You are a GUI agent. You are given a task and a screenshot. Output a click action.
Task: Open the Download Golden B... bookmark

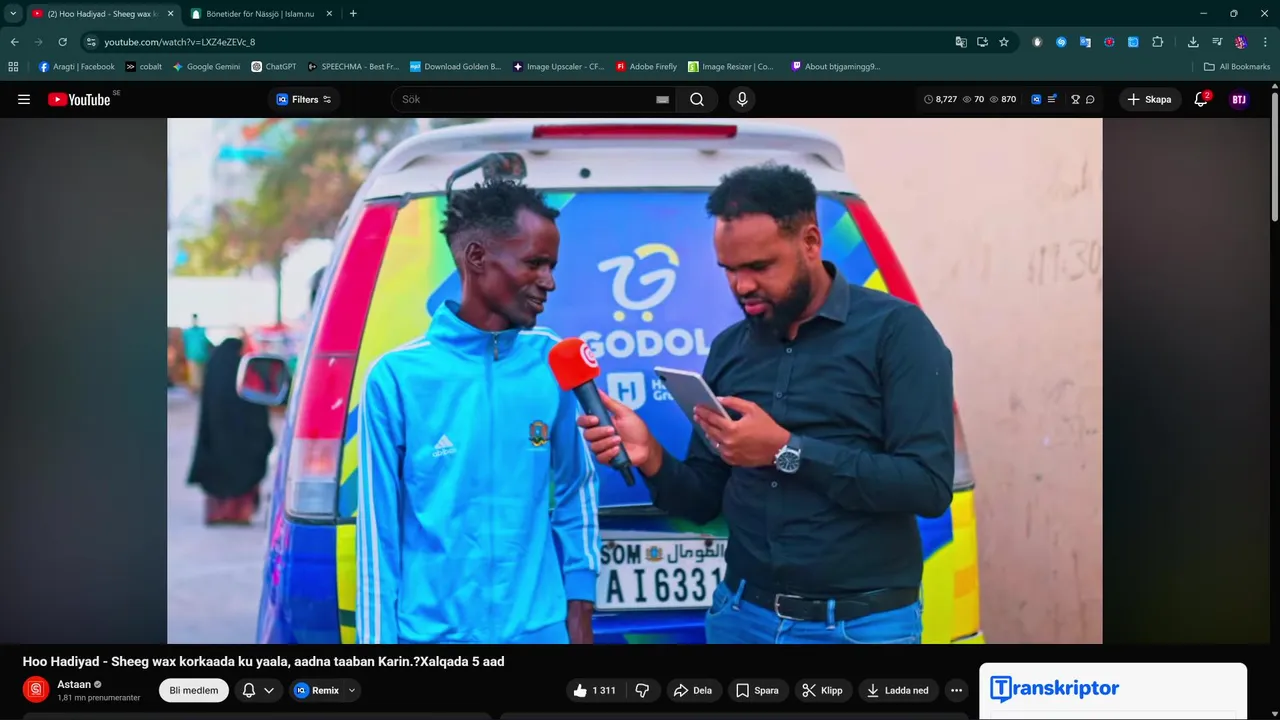coord(456,67)
